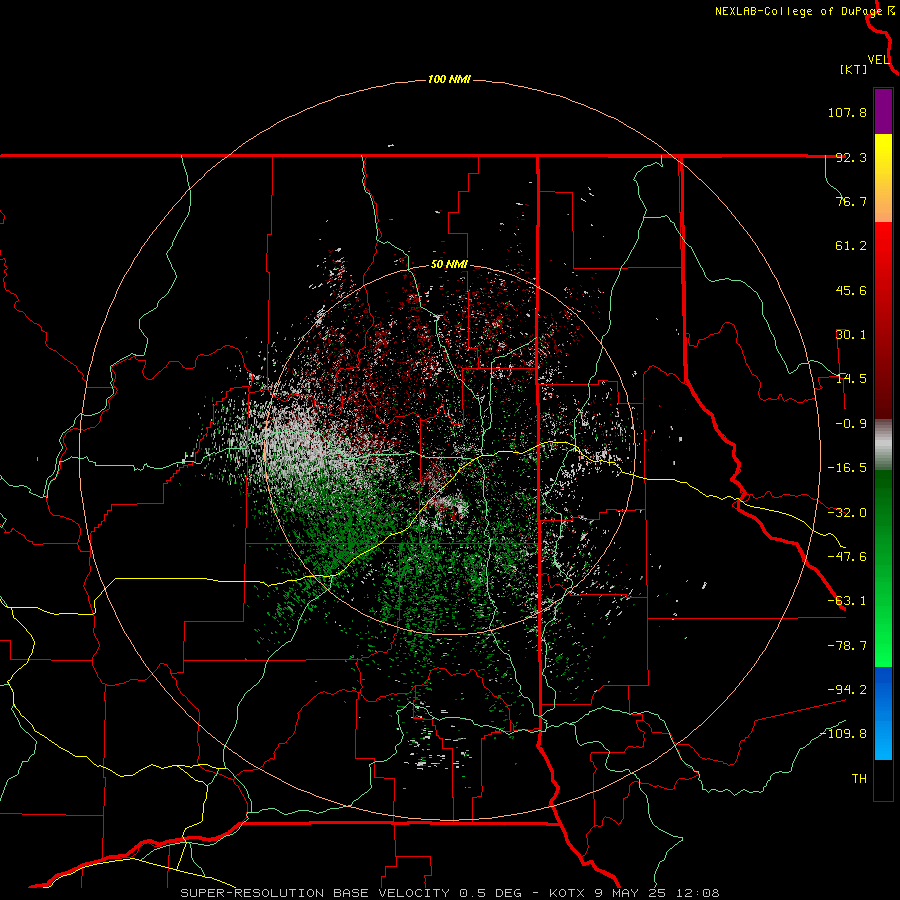Click the 92.3 legend value
Viewport: 900px width, 900px height.
[x=851, y=157]
